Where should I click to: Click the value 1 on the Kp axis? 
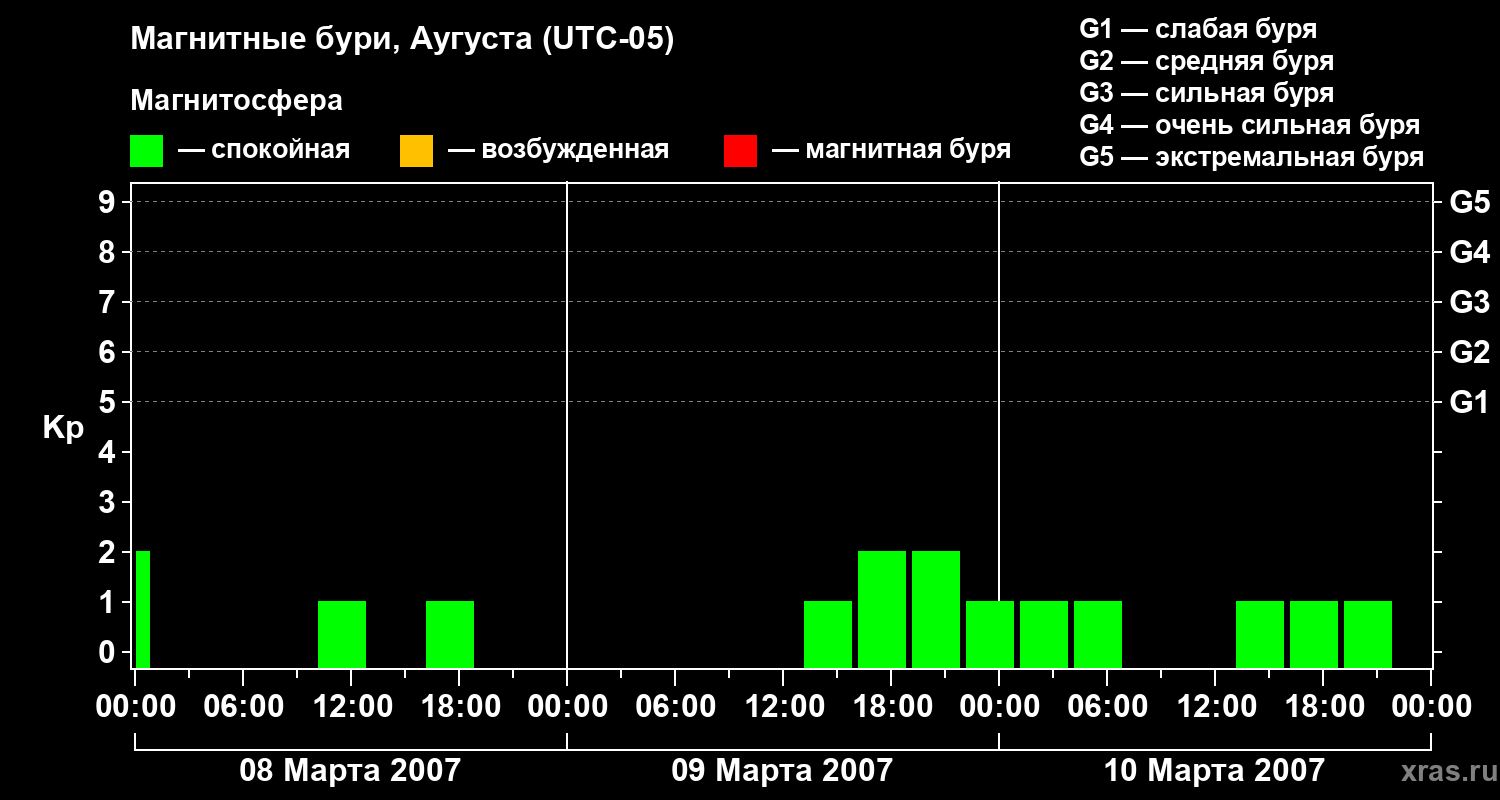pyautogui.click(x=109, y=603)
